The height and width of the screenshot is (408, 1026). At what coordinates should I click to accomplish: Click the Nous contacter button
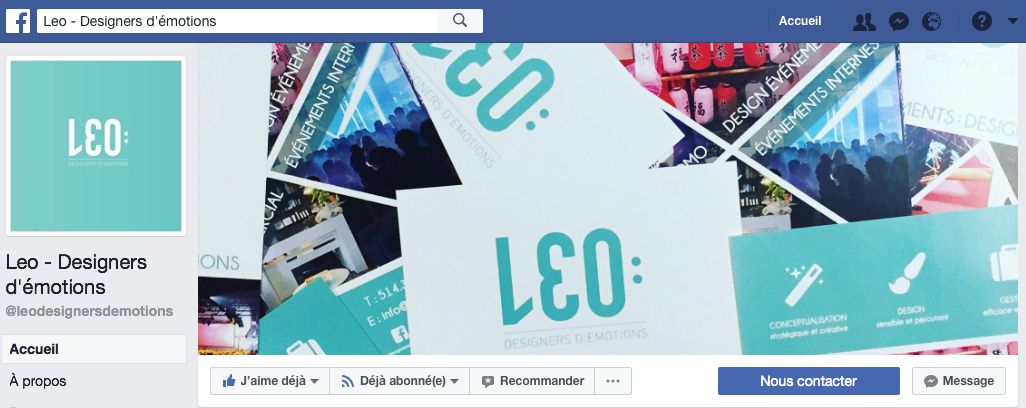pos(808,381)
